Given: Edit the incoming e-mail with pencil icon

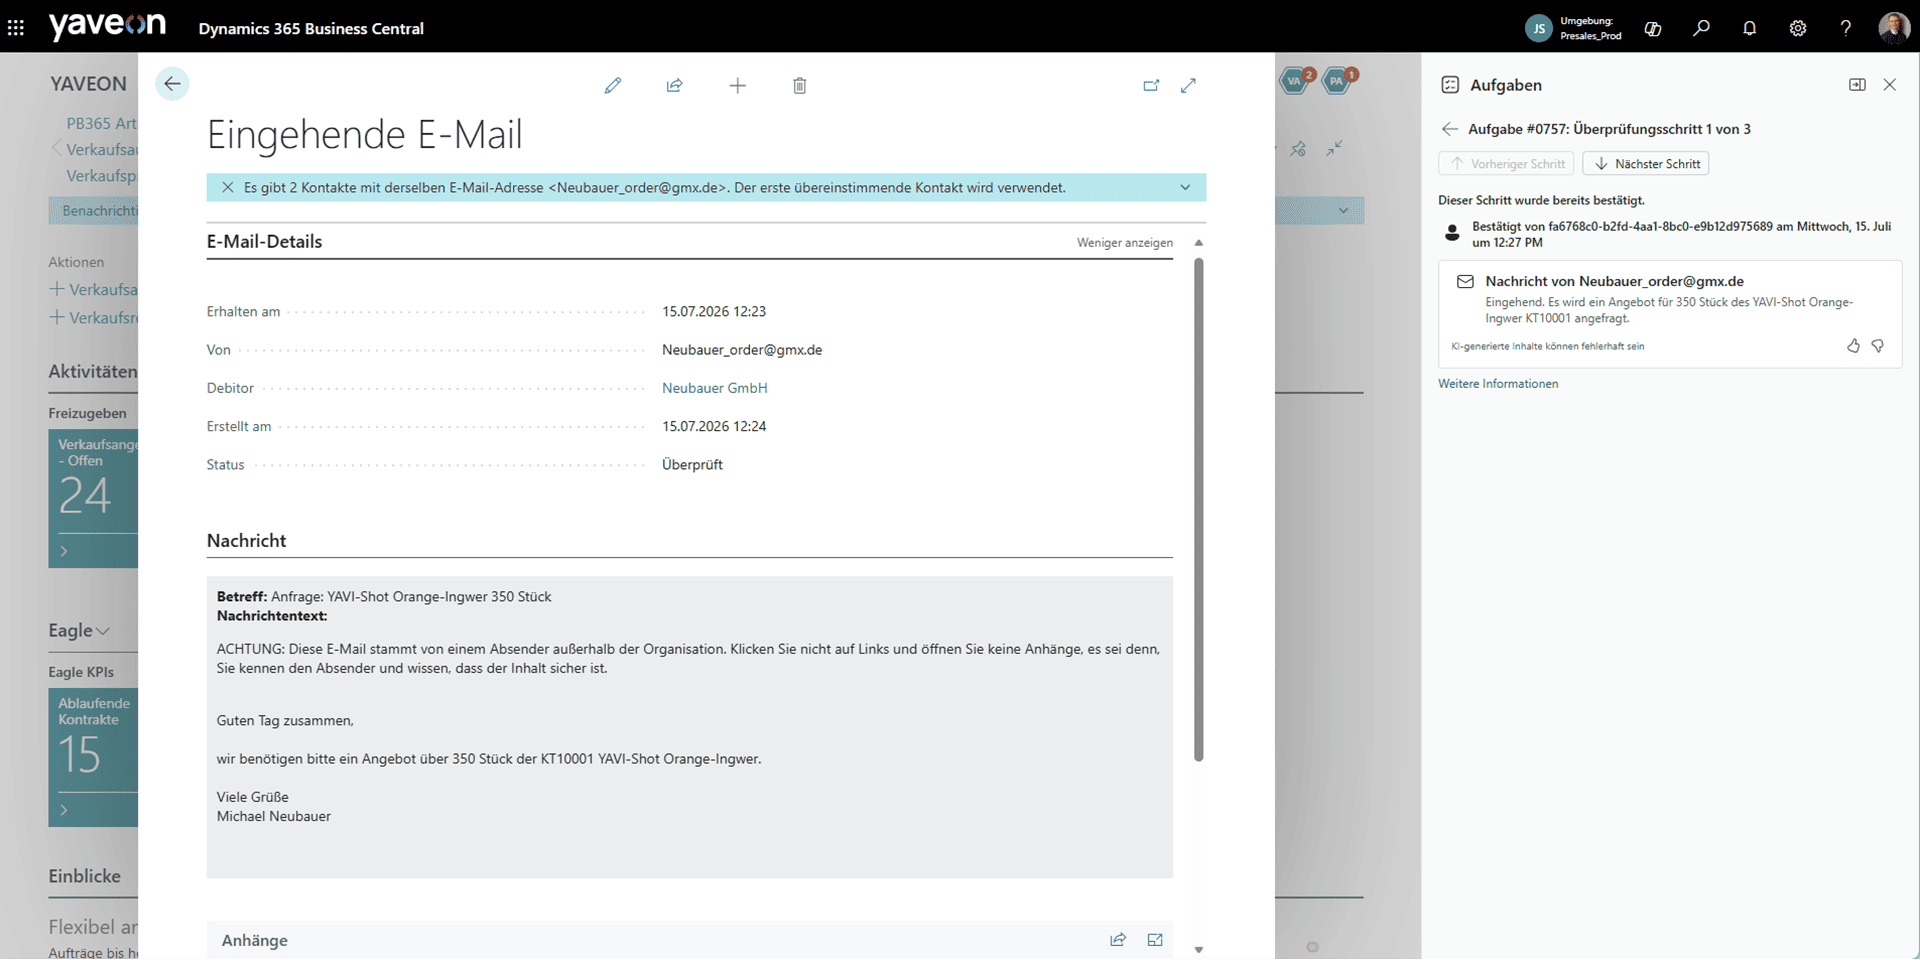Looking at the screenshot, I should tap(613, 86).
